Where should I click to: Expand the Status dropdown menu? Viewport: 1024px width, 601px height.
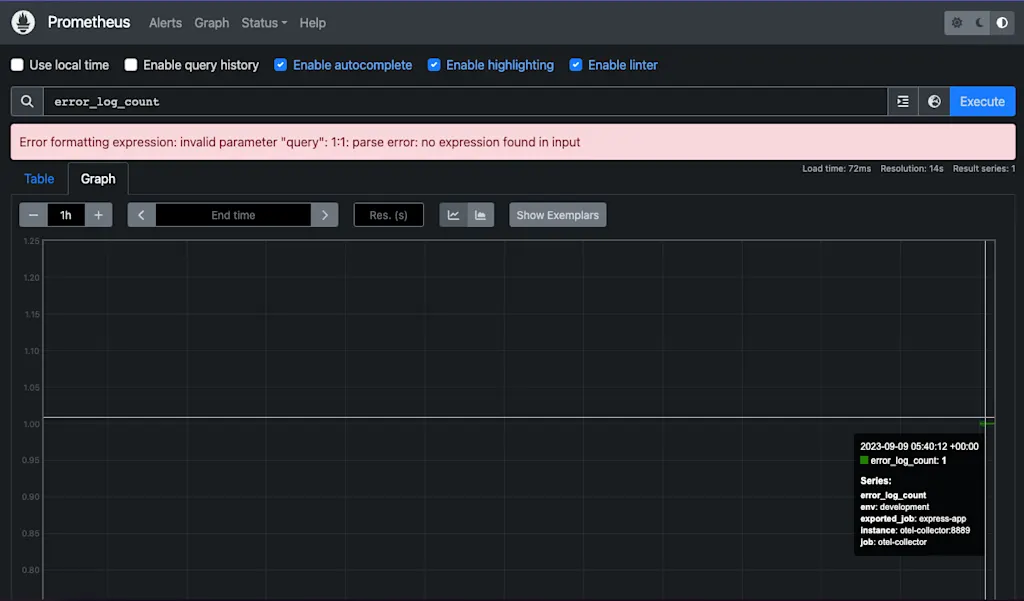(264, 23)
